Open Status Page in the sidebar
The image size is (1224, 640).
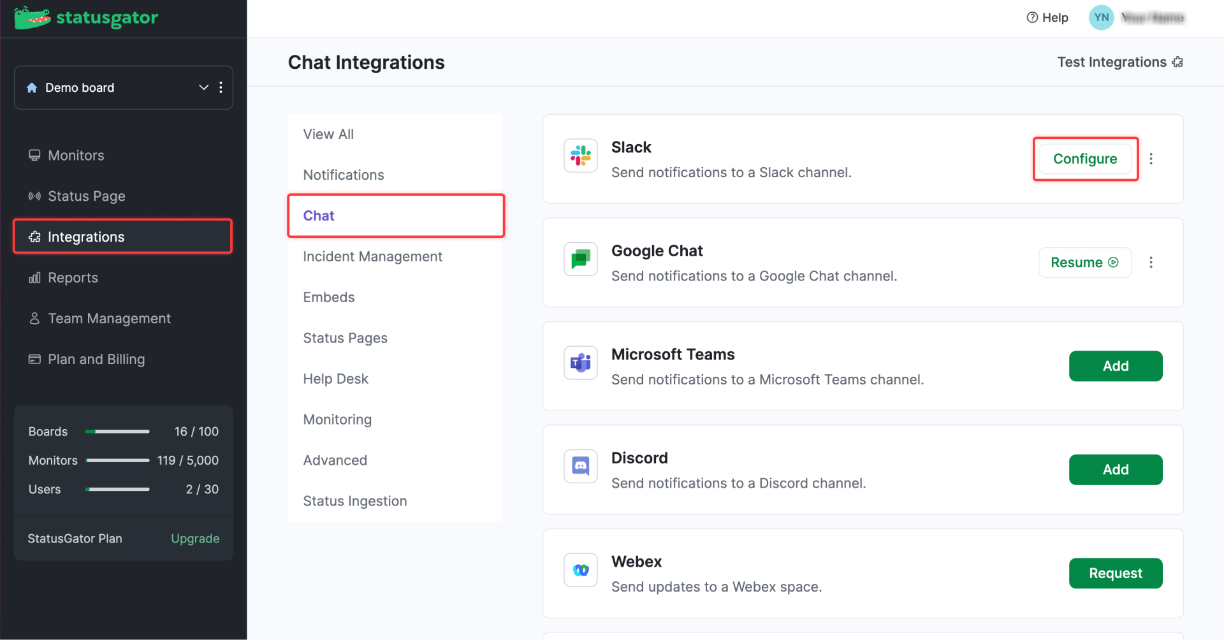[87, 197]
